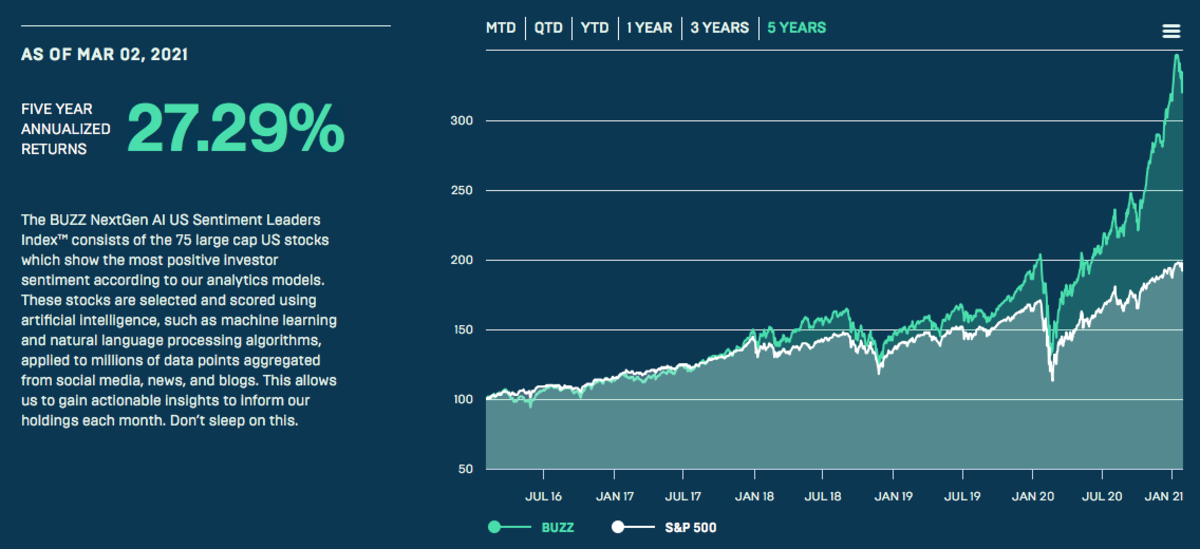Click the 27.29% returns figure

[236, 127]
